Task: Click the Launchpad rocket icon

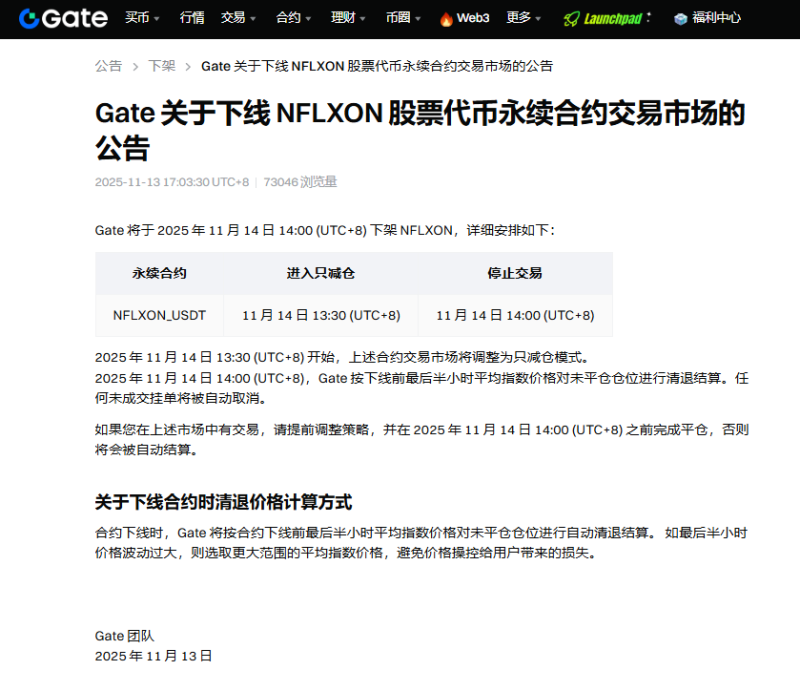Action: pos(571,19)
